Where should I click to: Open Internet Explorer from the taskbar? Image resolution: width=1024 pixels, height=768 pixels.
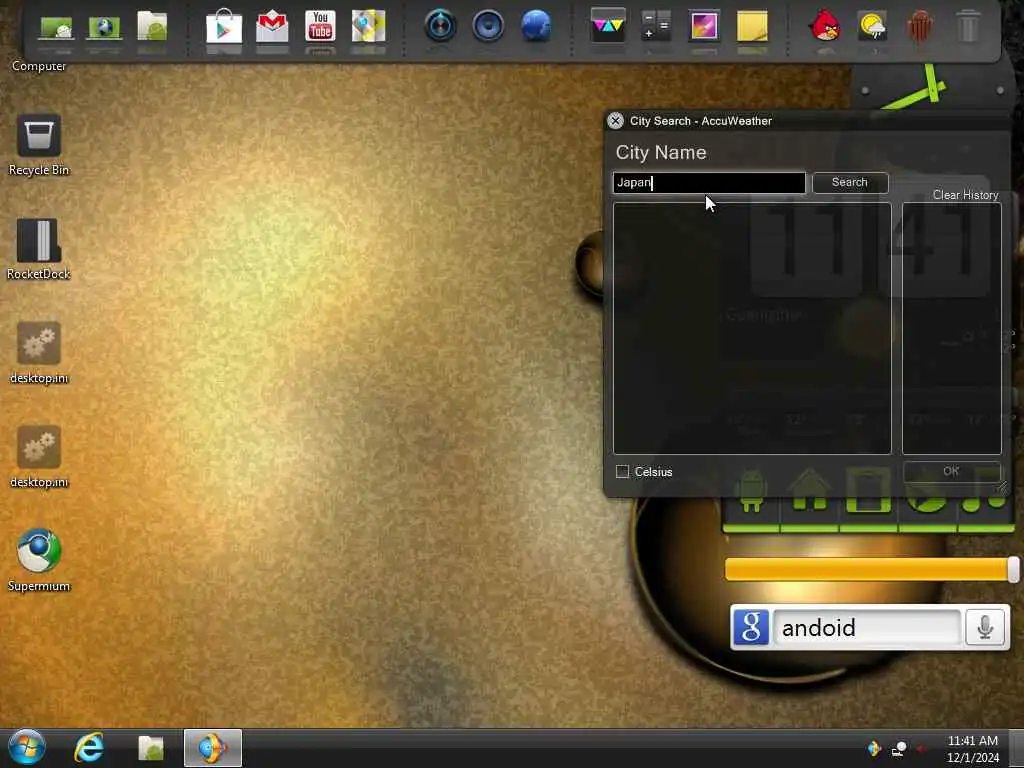[89, 748]
